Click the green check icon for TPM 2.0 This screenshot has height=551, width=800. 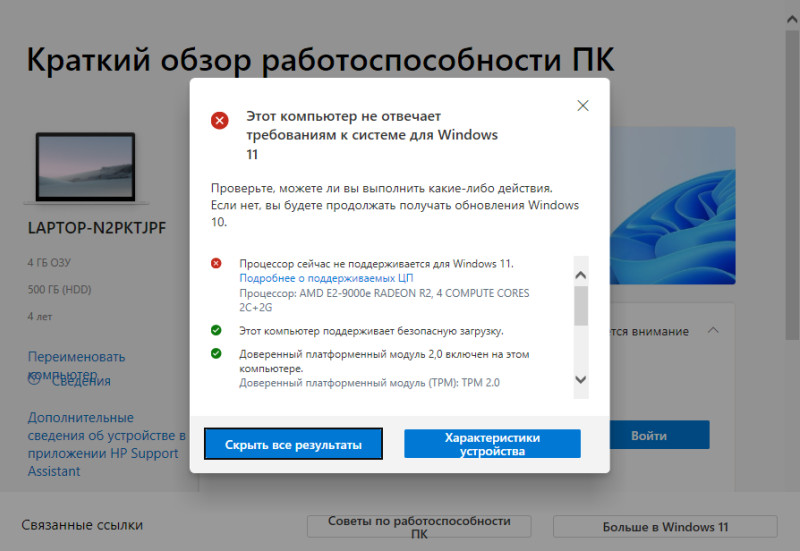pyautogui.click(x=216, y=353)
